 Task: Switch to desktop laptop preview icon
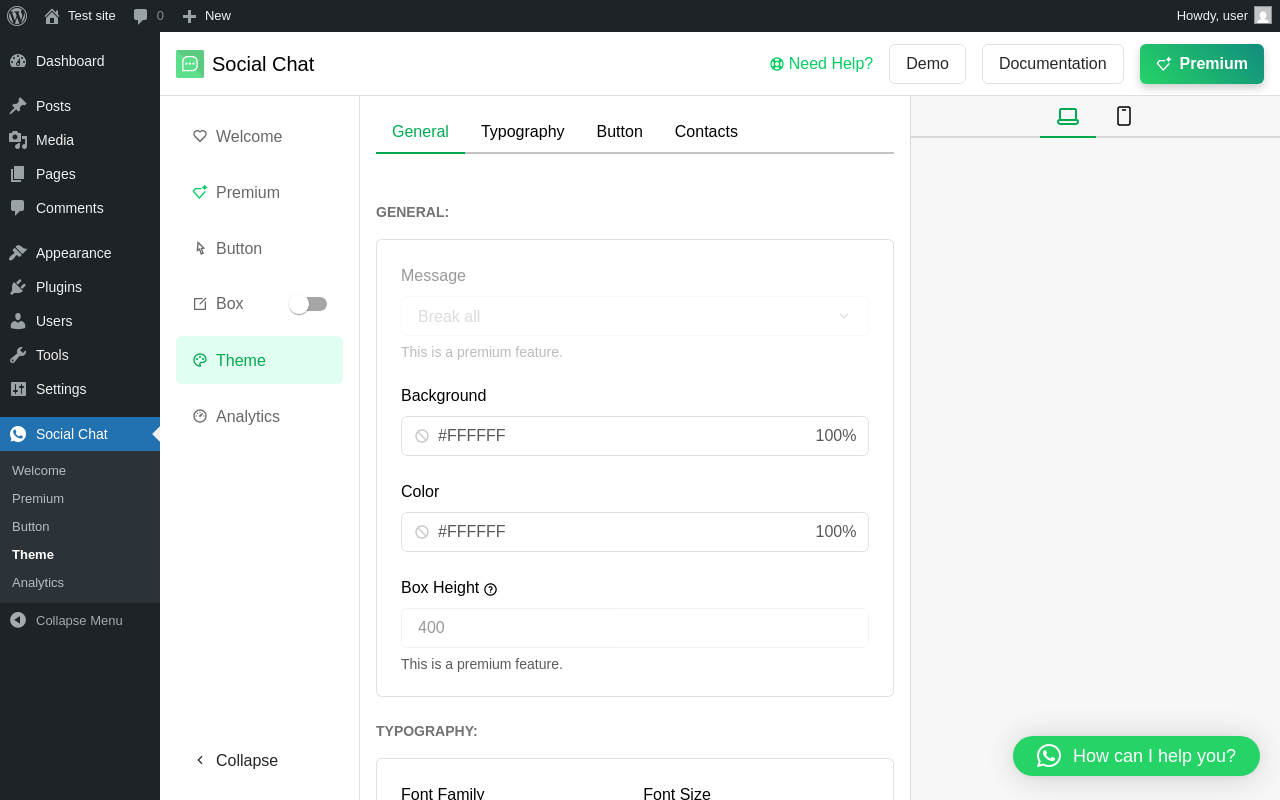pos(1068,116)
